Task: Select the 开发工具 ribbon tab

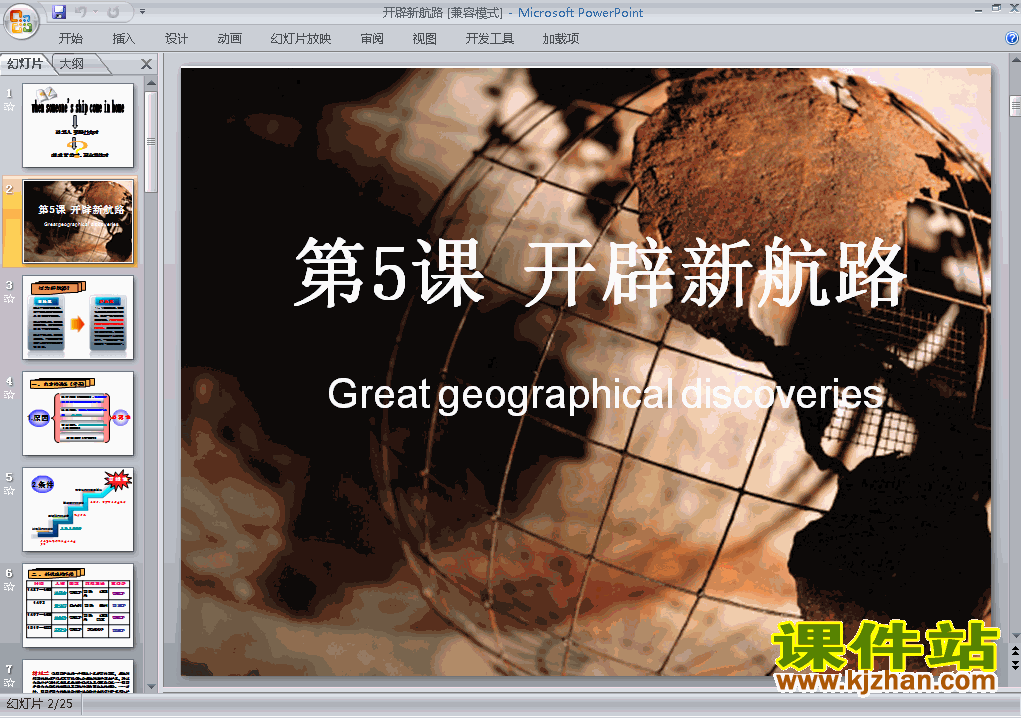Action: (490, 39)
